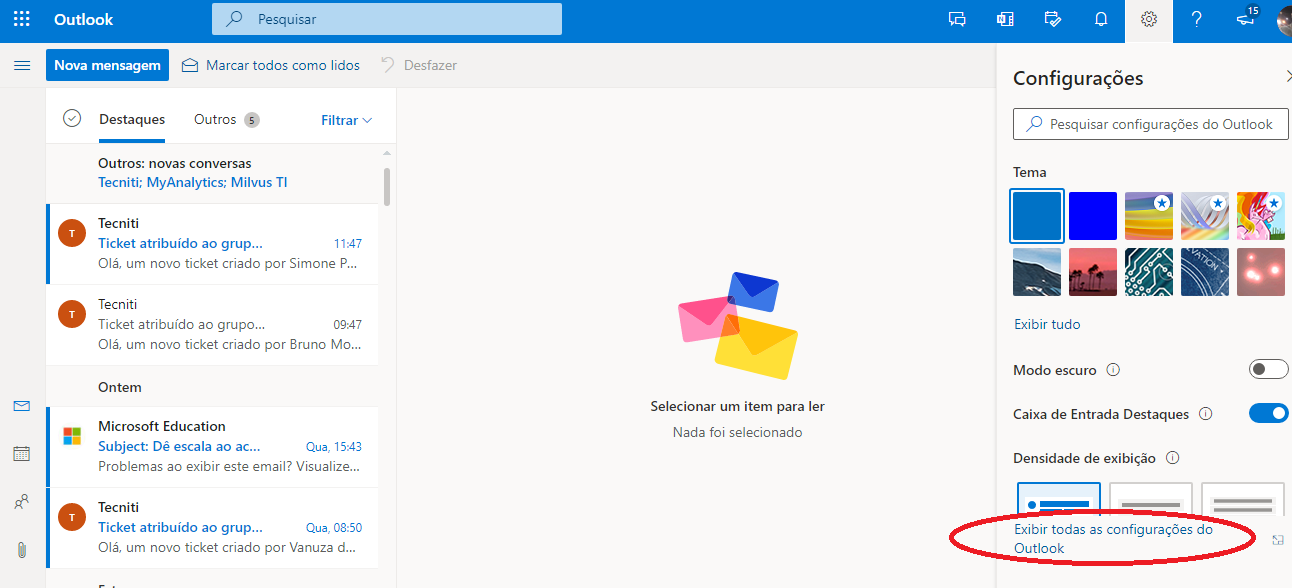
Task: Click the settings gear icon
Action: click(1149, 19)
